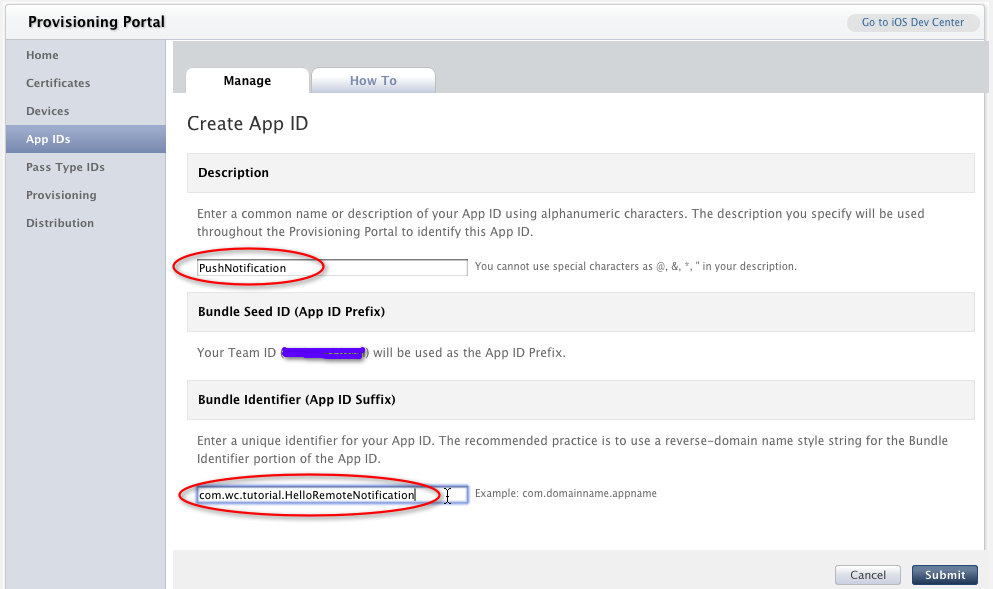This screenshot has width=993, height=589.
Task: Select Devices from the left navigation
Action: (x=47, y=111)
